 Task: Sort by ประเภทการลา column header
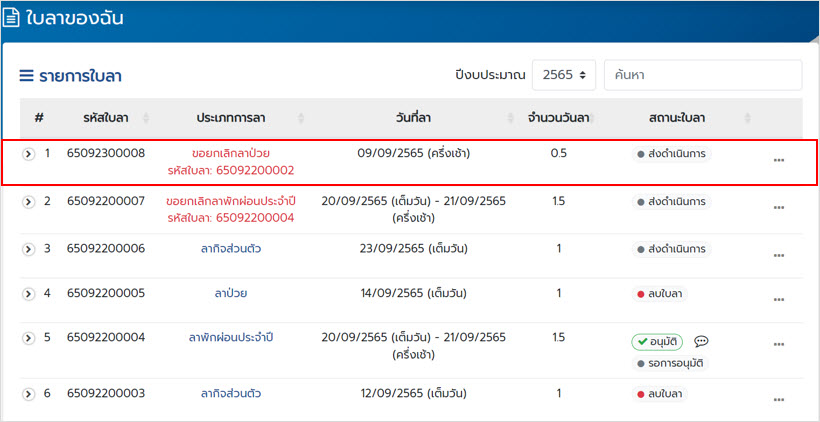click(230, 118)
